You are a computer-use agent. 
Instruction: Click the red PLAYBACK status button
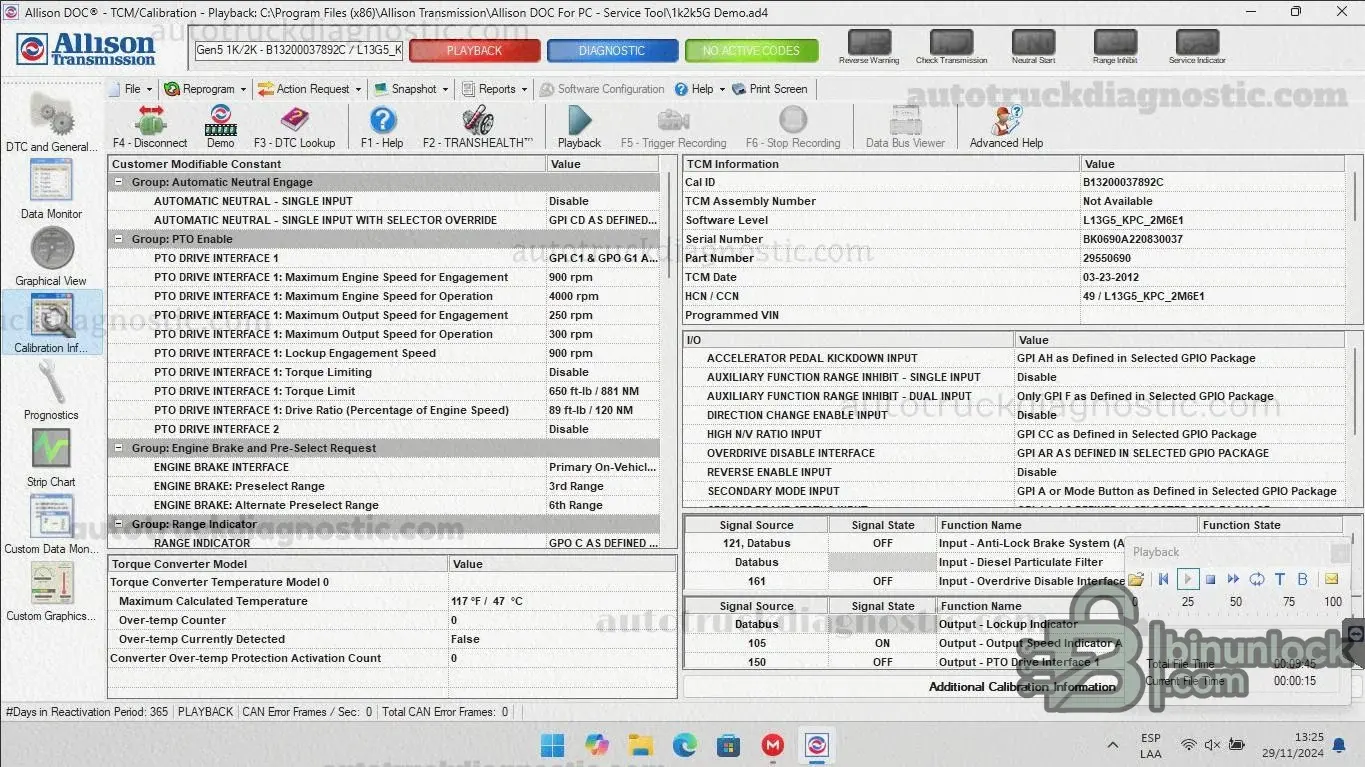tap(475, 50)
